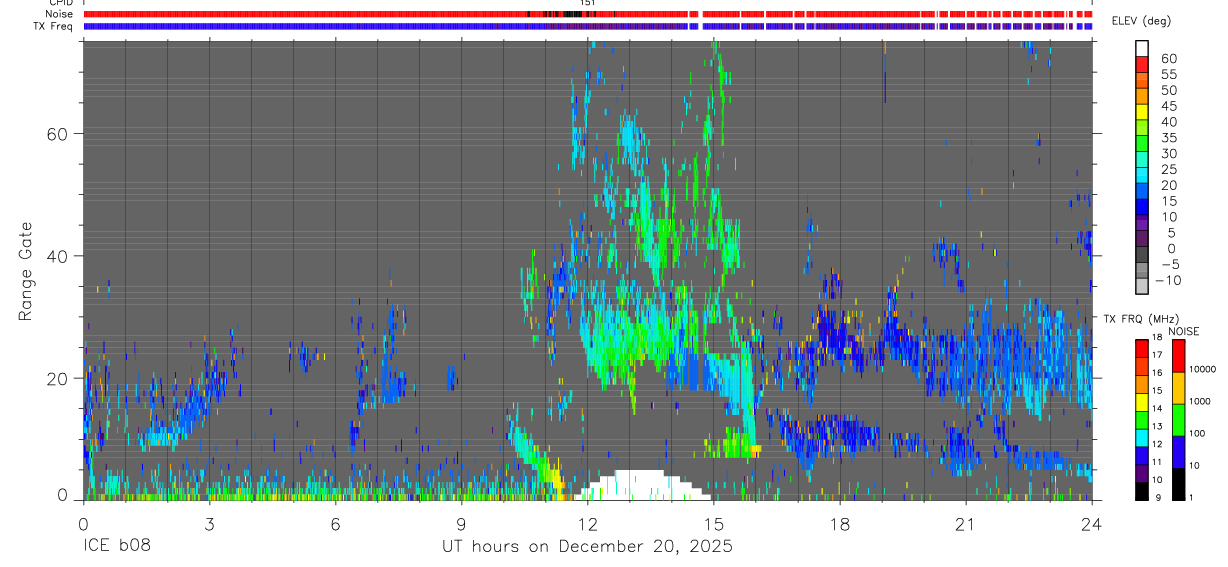Click the x-axis tick label '15'
This screenshot has width=1228, height=567.
[x=714, y=524]
